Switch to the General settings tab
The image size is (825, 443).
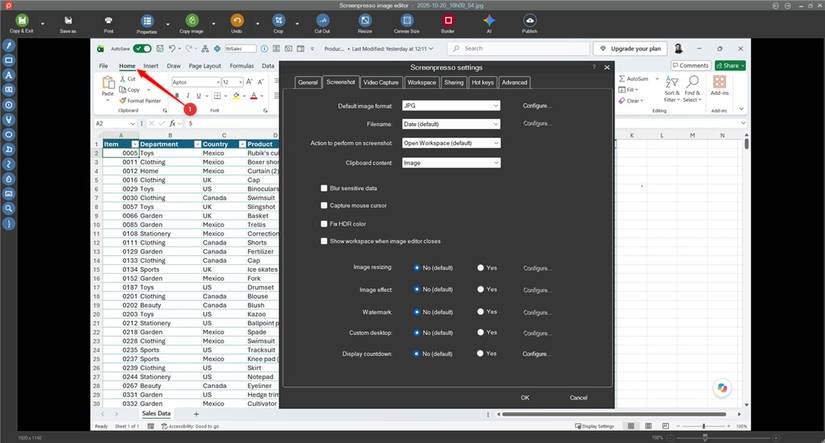308,83
